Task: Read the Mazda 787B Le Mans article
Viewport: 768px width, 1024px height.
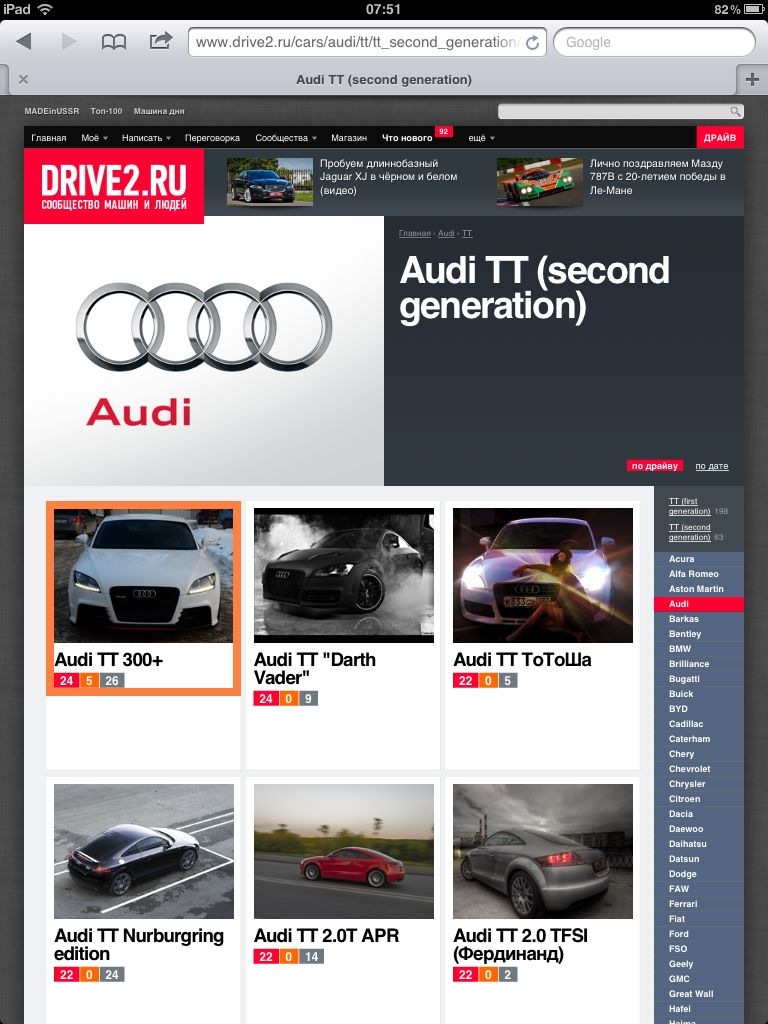Action: coord(658,177)
